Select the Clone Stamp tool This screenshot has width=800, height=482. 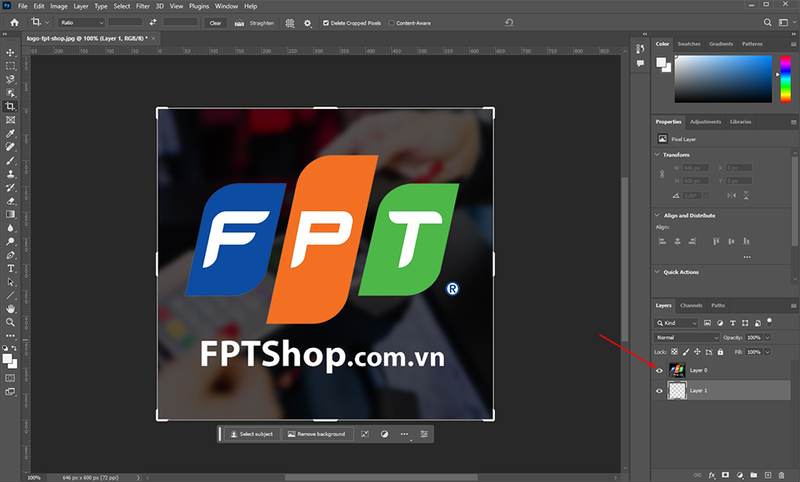coord(10,174)
